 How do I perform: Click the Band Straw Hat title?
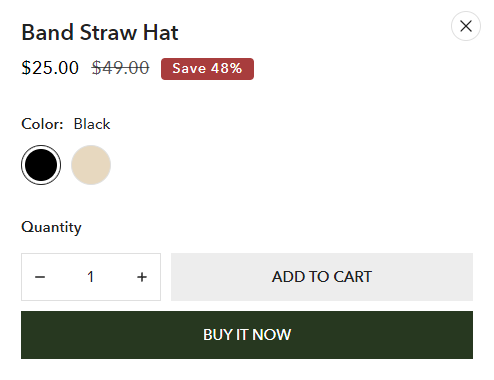100,32
